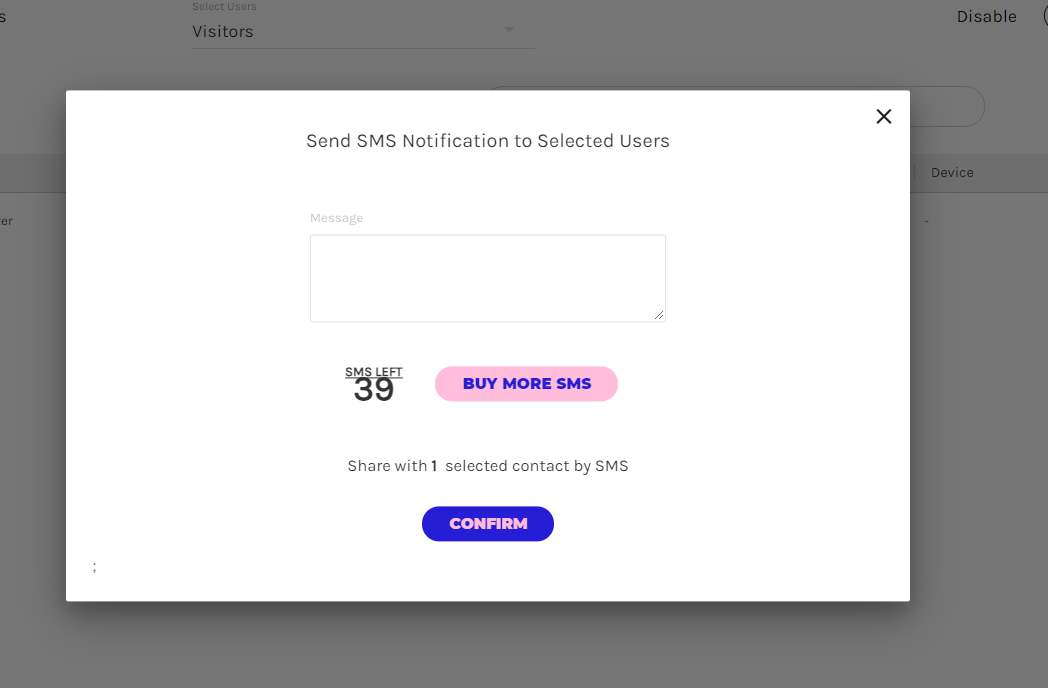Click the arrow beside Visitors
This screenshot has height=688, width=1048.
509,29
